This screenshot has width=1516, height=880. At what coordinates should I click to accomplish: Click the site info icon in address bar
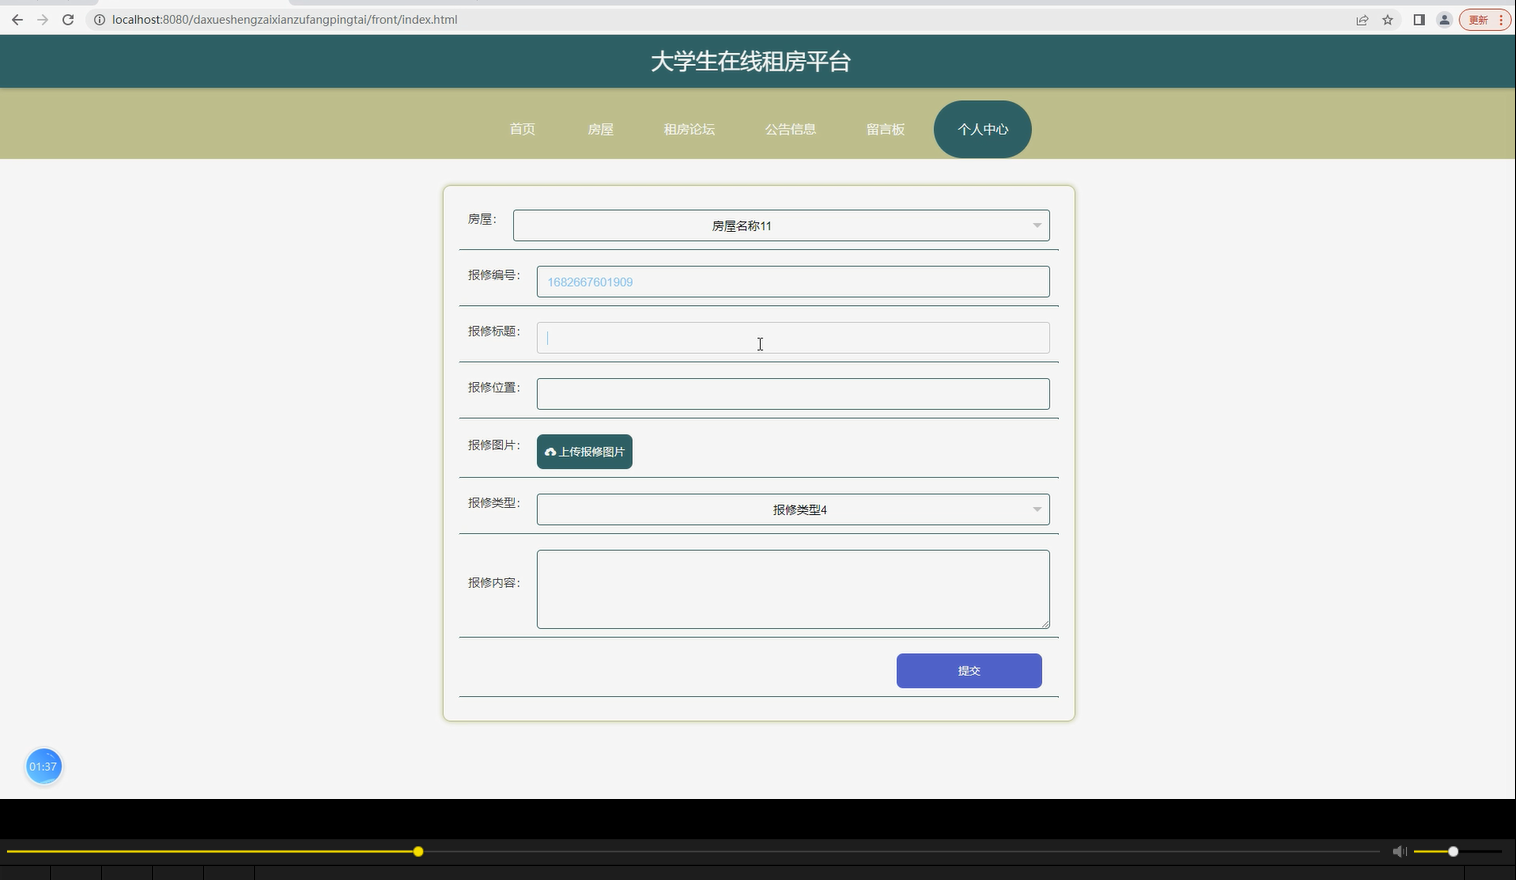100,19
